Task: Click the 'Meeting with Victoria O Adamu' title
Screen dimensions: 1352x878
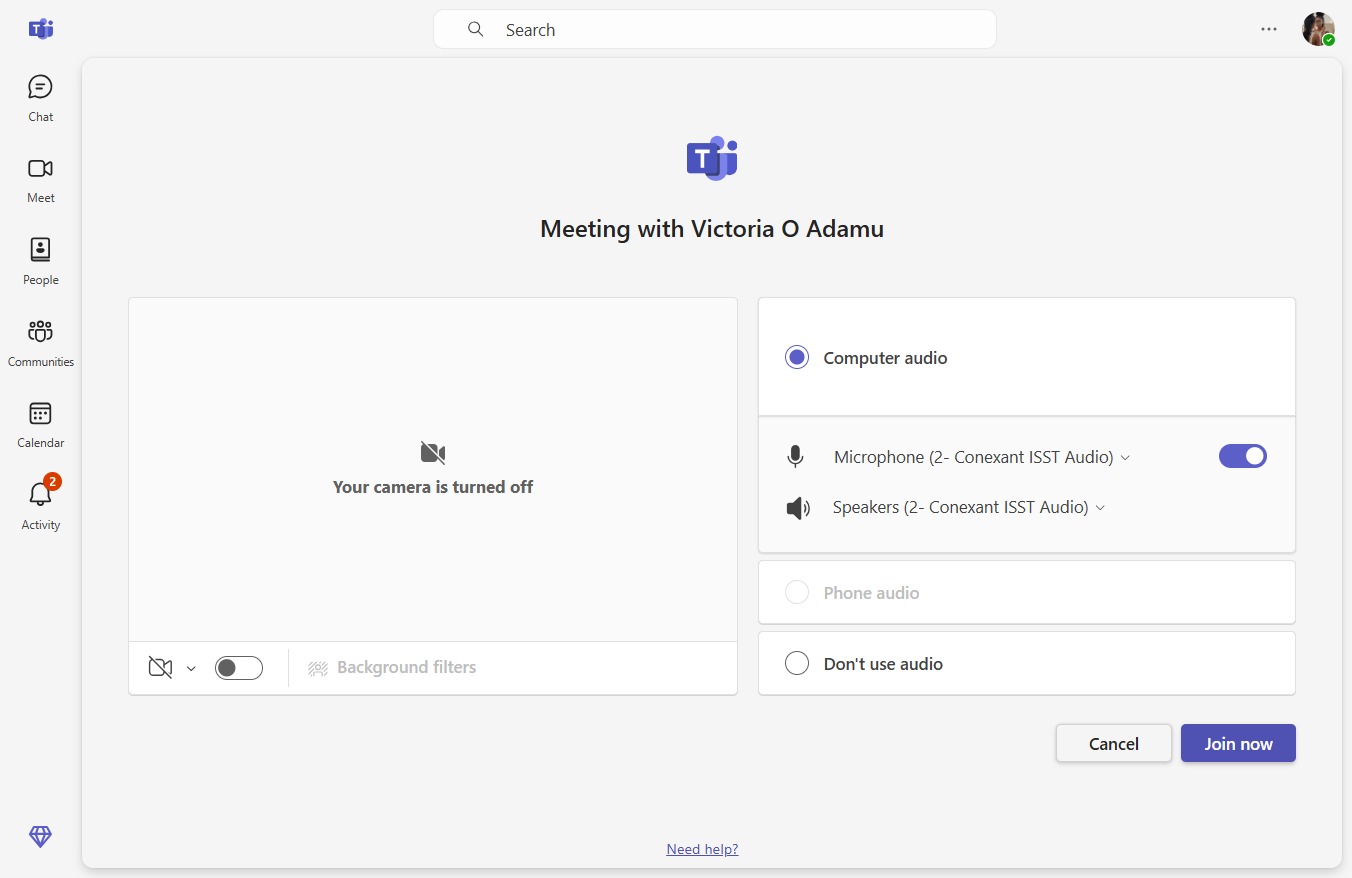Action: 712,229
